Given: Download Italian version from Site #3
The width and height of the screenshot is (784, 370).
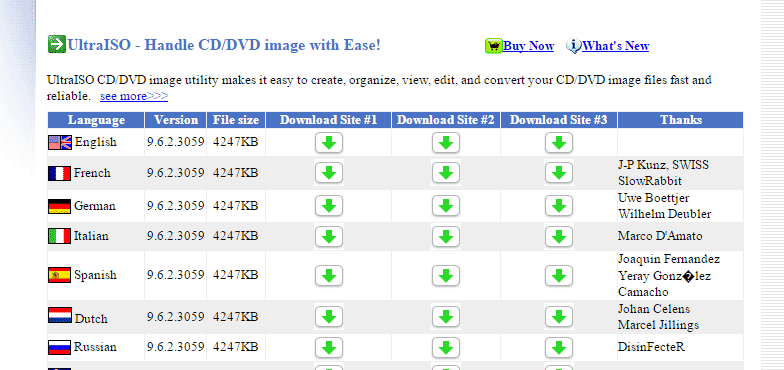Looking at the screenshot, I should tap(558, 236).
